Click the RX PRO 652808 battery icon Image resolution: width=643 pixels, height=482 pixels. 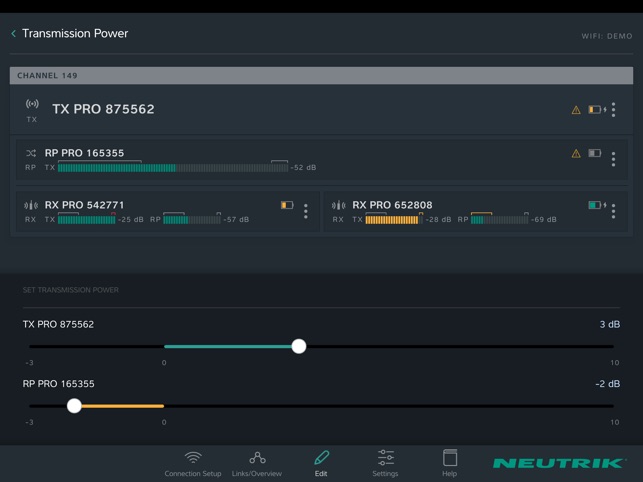(597, 205)
